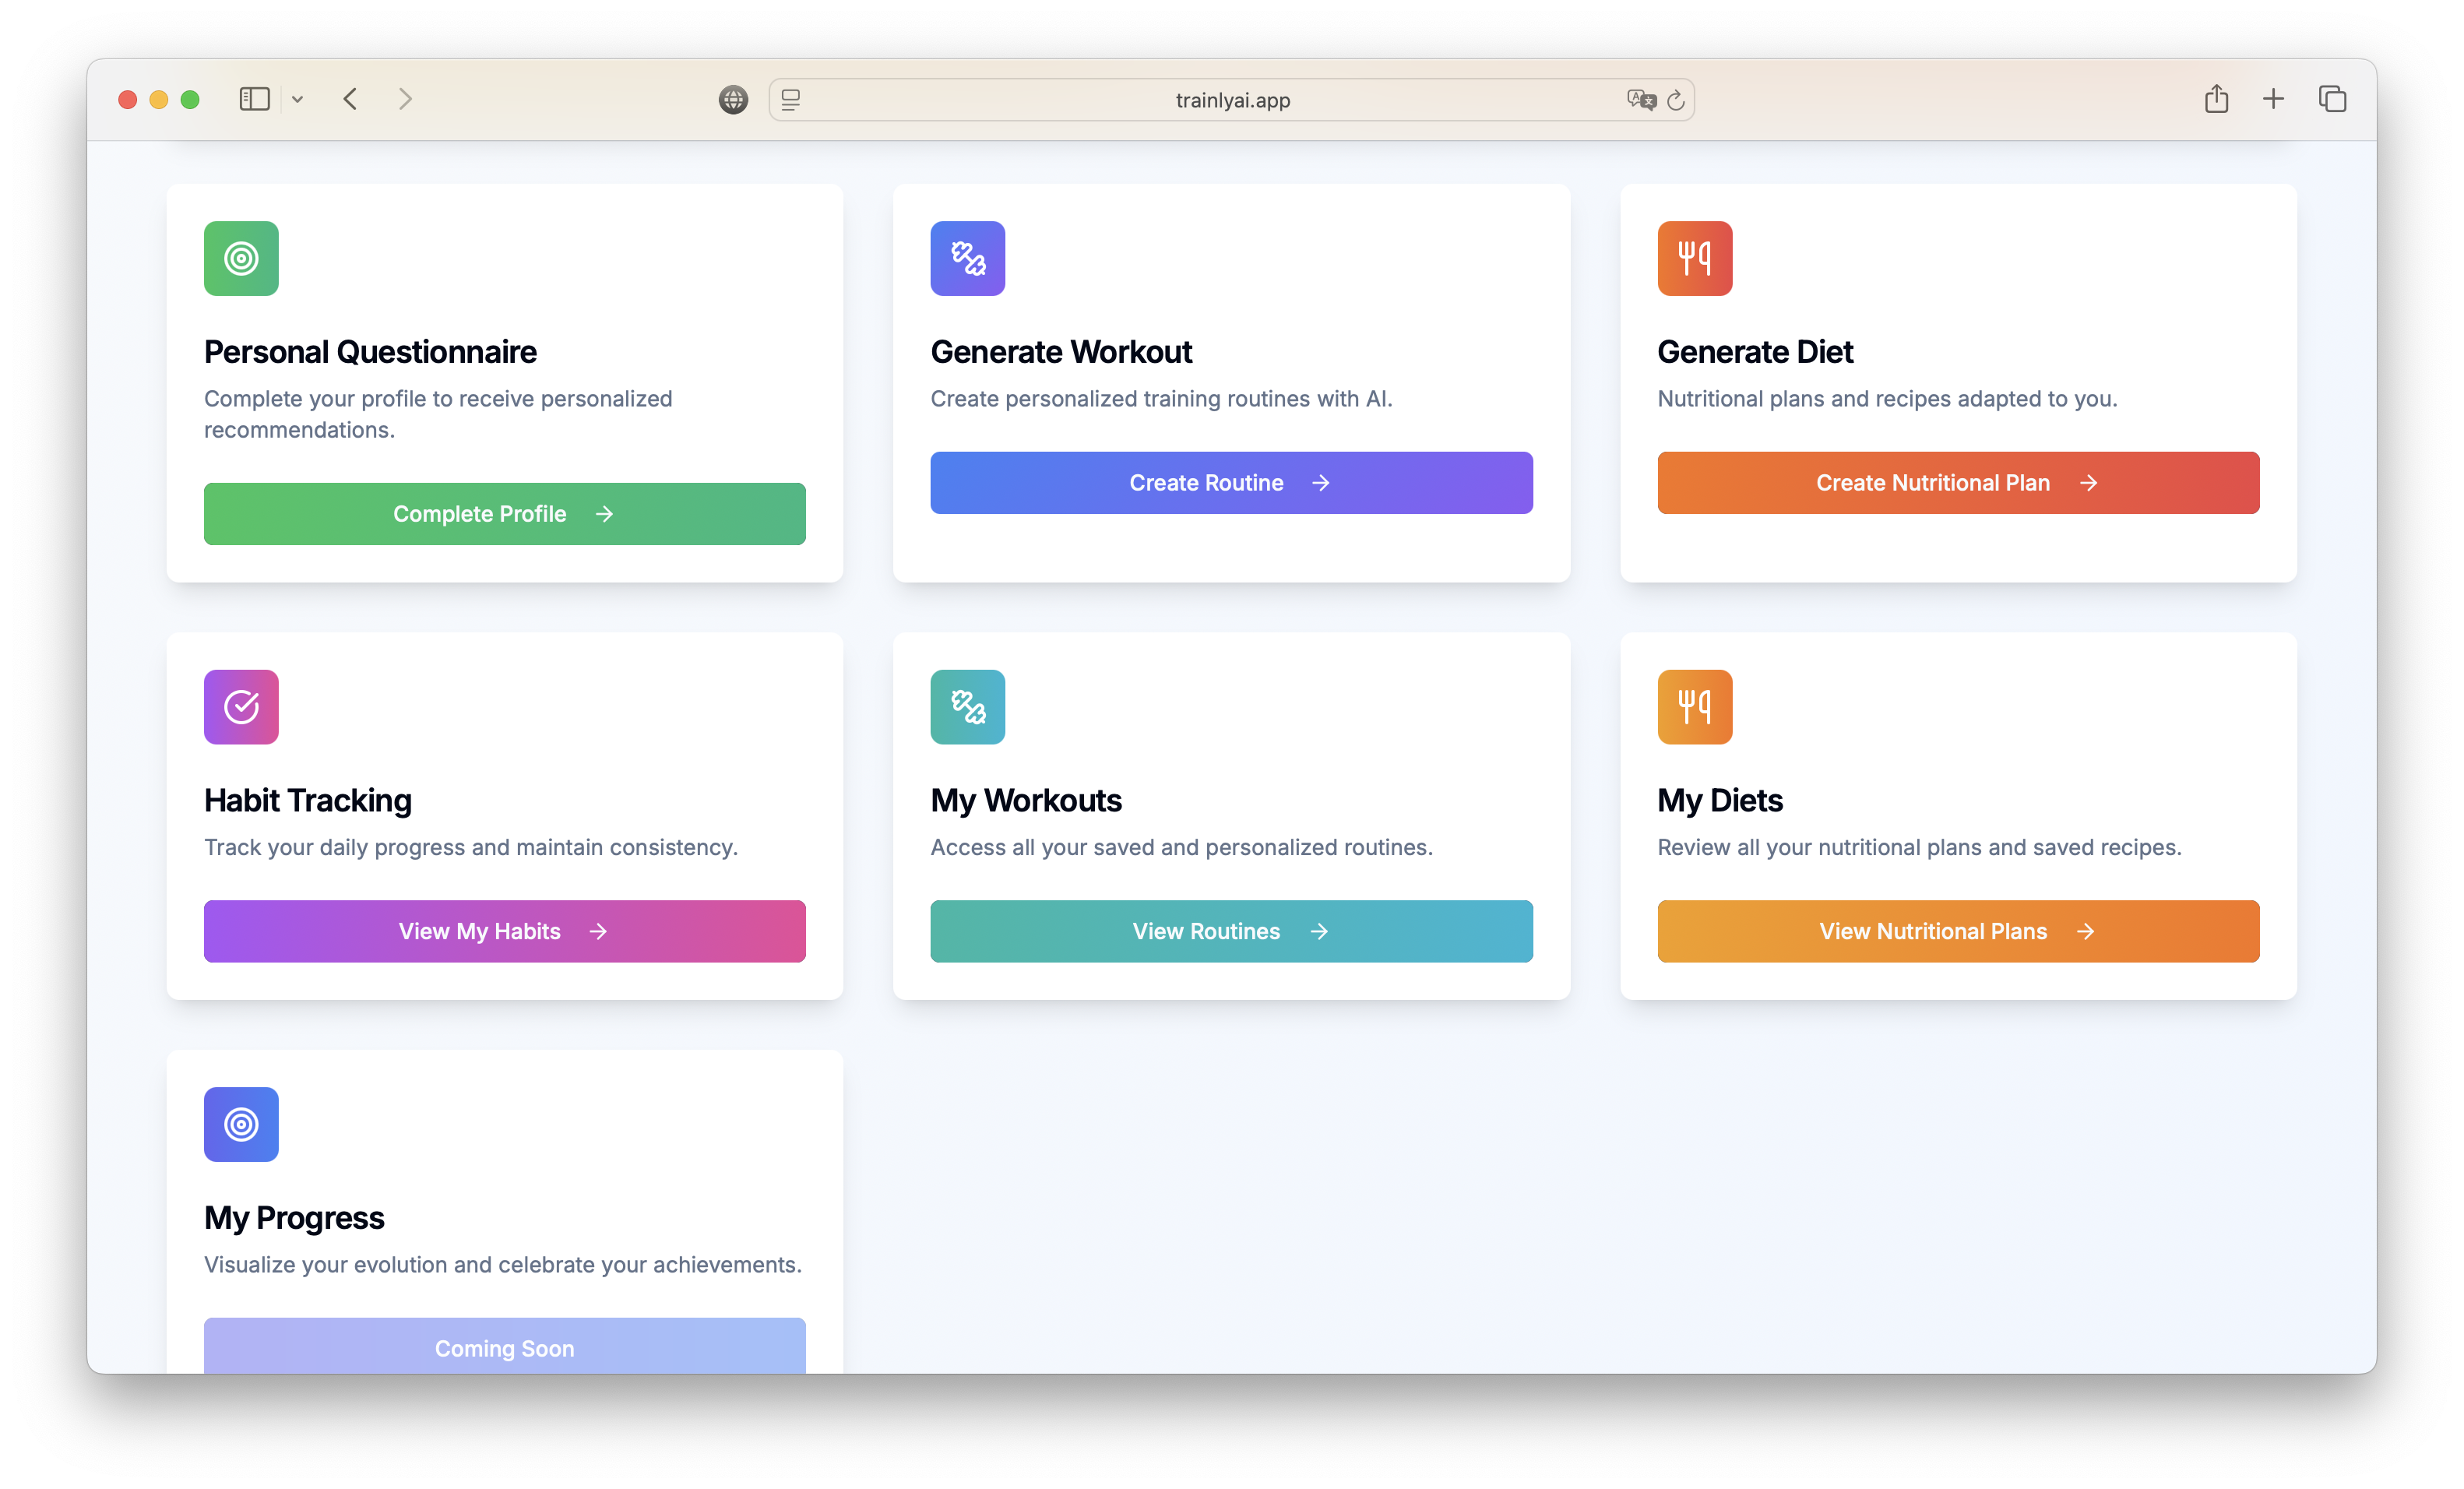Image resolution: width=2464 pixels, height=1489 pixels.
Task: Click text 'Access all your saved and personalized routines.'
Action: [1181, 847]
